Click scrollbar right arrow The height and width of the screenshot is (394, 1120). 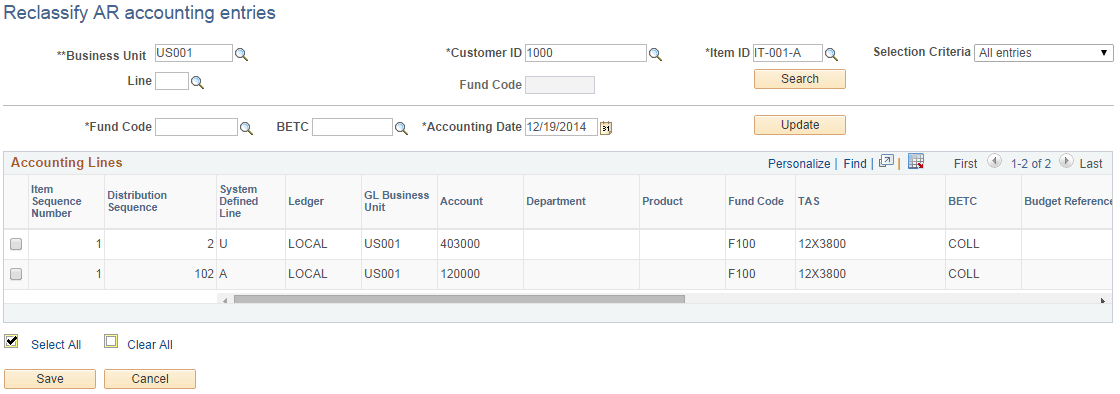[x=1102, y=300]
